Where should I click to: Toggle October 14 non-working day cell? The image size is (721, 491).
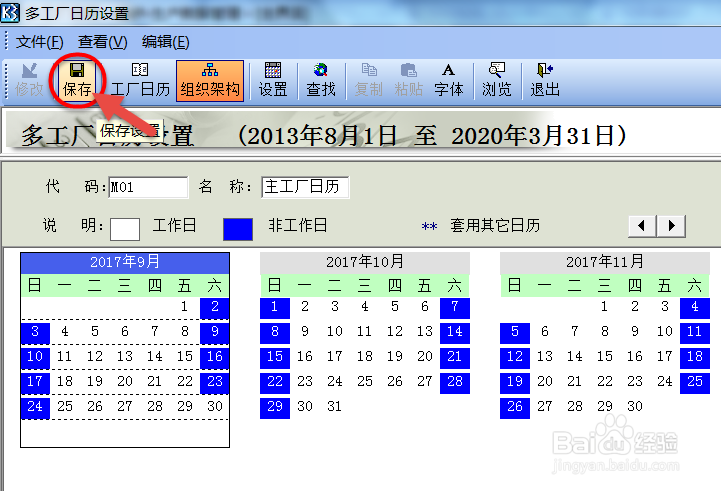(455, 332)
